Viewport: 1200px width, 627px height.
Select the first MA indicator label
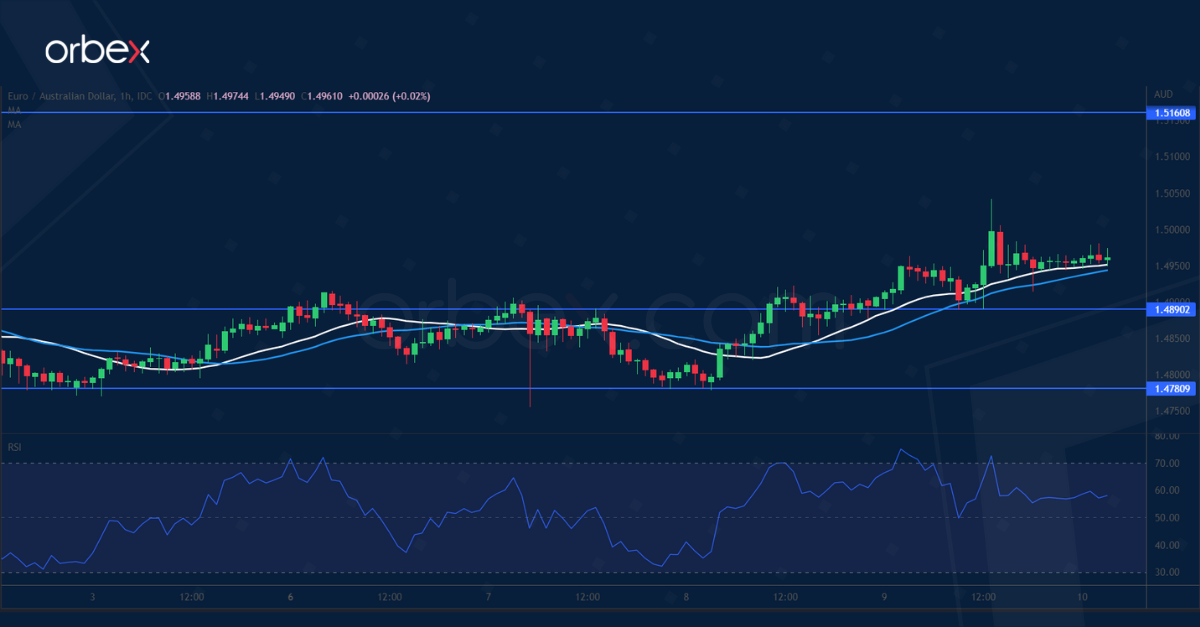[x=14, y=110]
